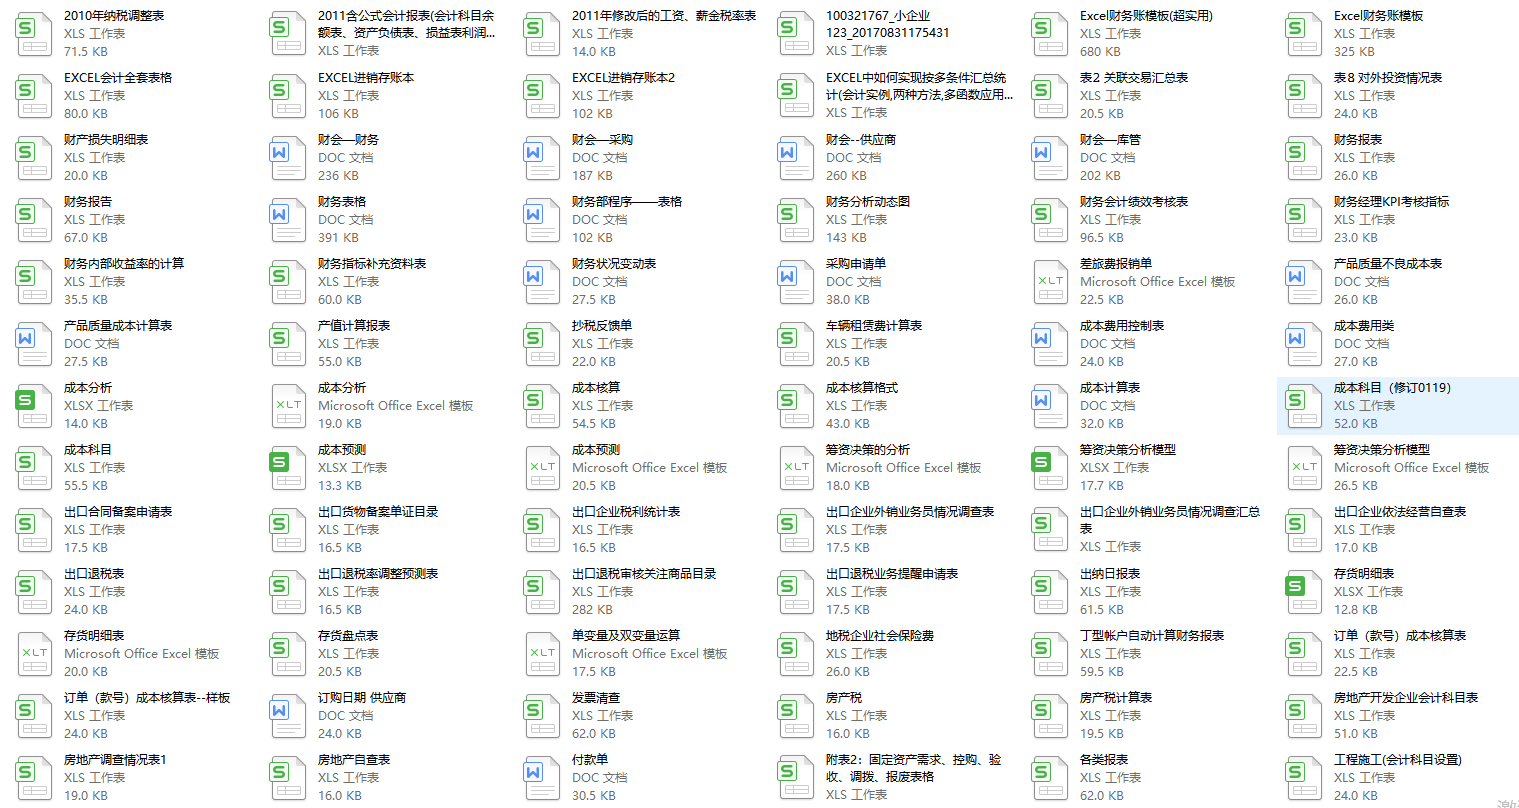Select the XLT template icon for 筹资决策分析模型
Image resolution: width=1519 pixels, height=808 pixels.
tap(1304, 468)
